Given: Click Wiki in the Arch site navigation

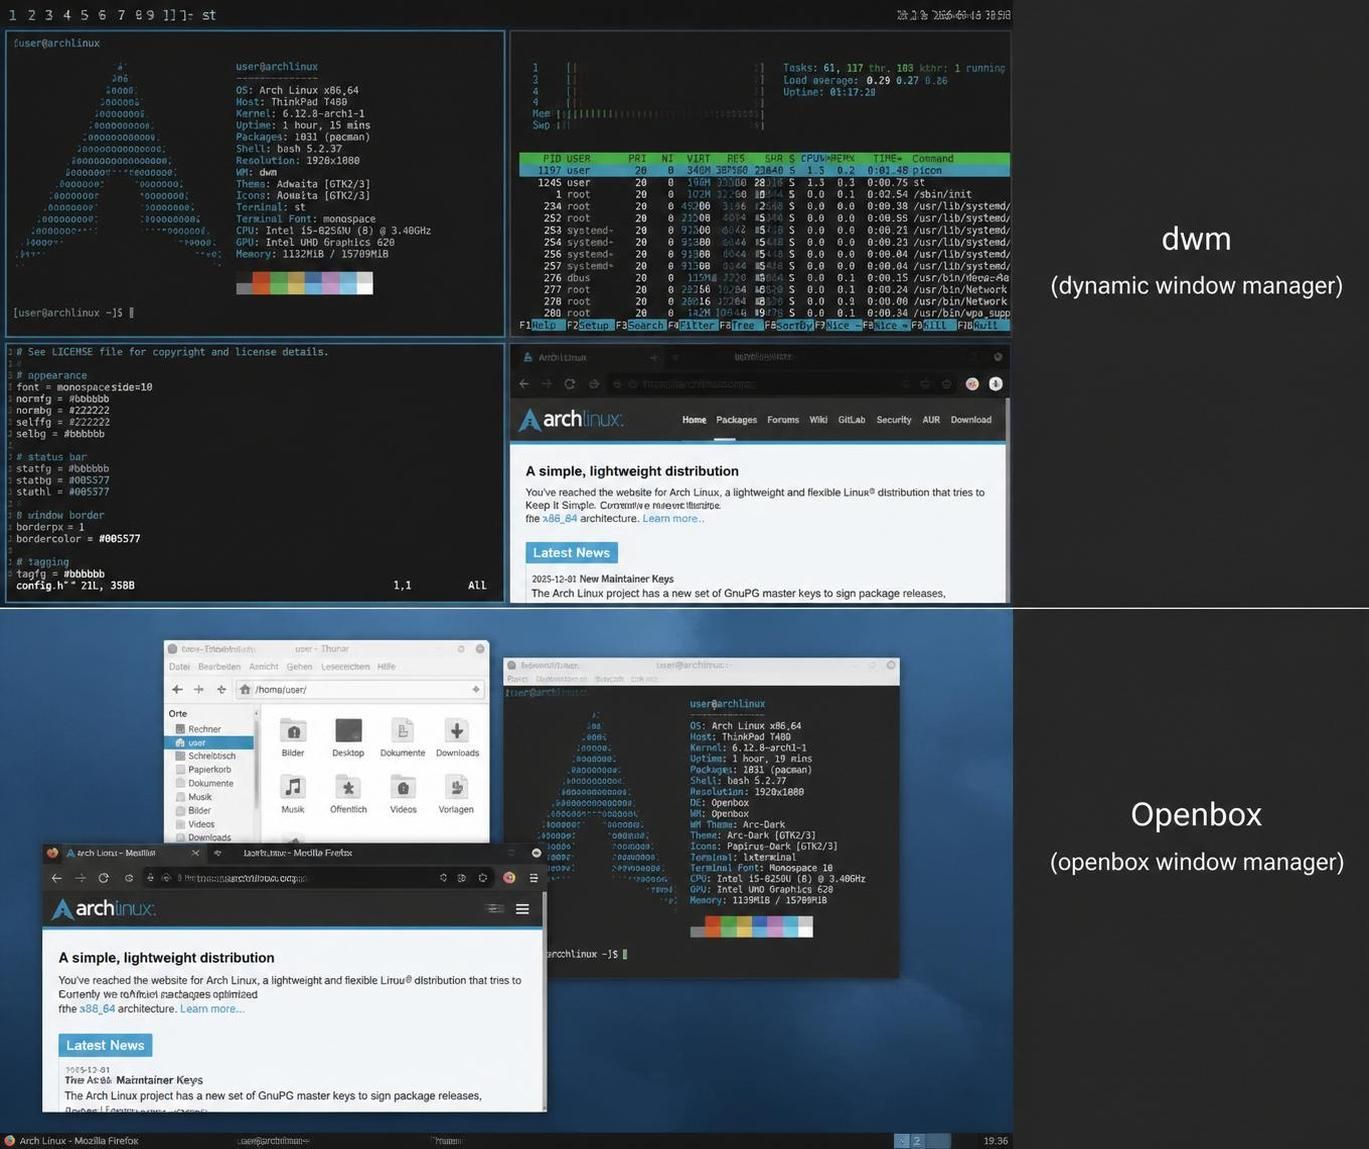Looking at the screenshot, I should point(818,420).
